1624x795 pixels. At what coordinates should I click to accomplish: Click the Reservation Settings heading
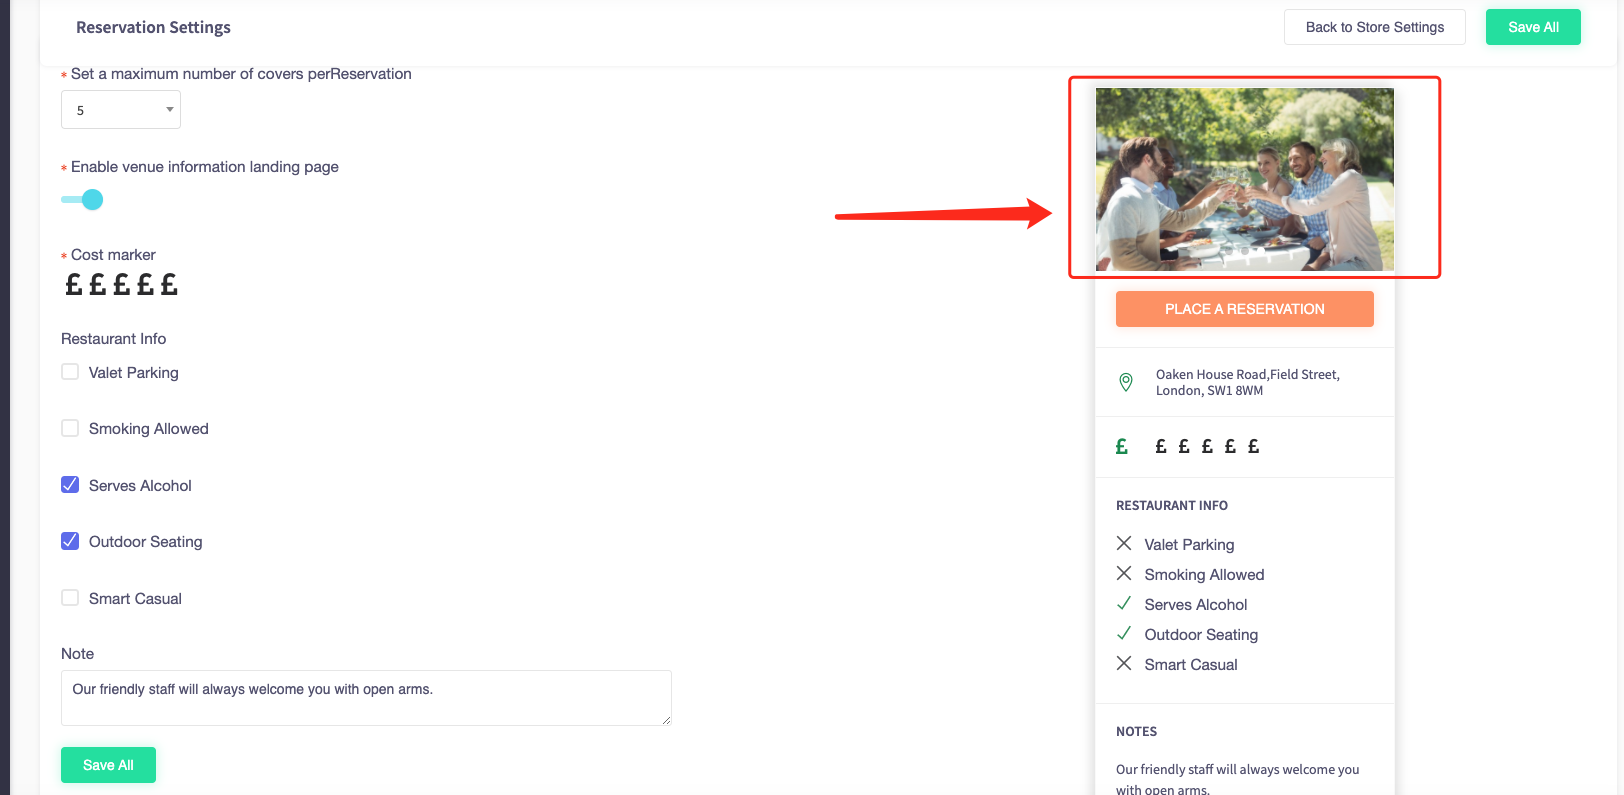[x=153, y=27]
